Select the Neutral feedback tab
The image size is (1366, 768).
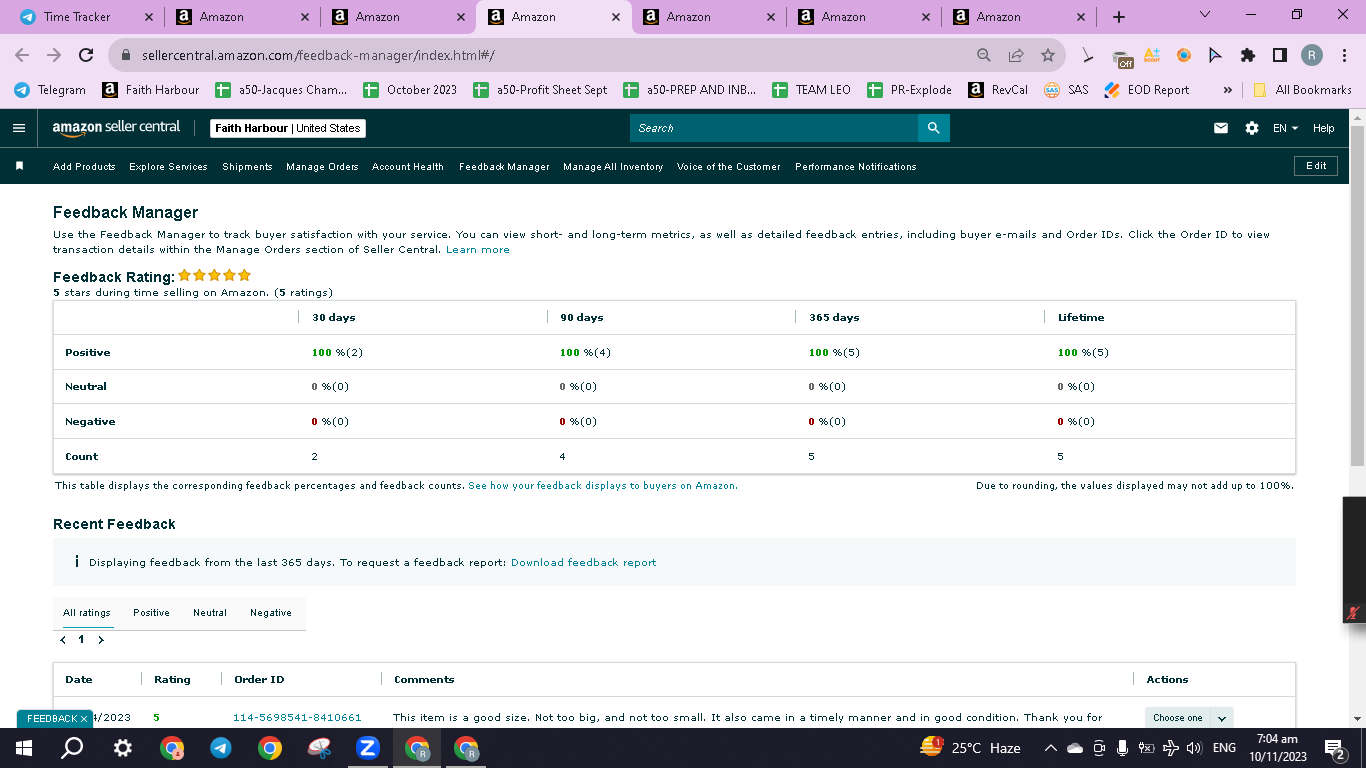tap(210, 613)
